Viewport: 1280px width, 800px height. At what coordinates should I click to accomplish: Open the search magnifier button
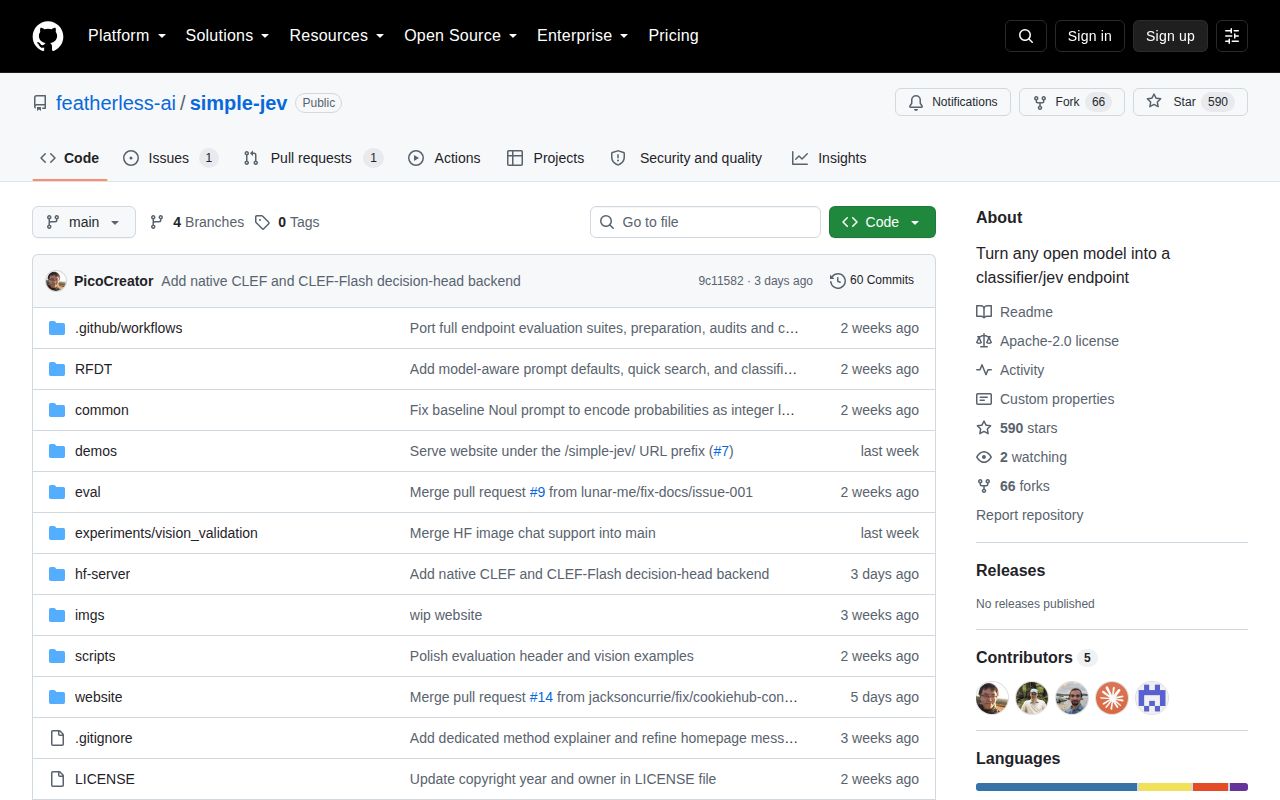pos(1026,36)
